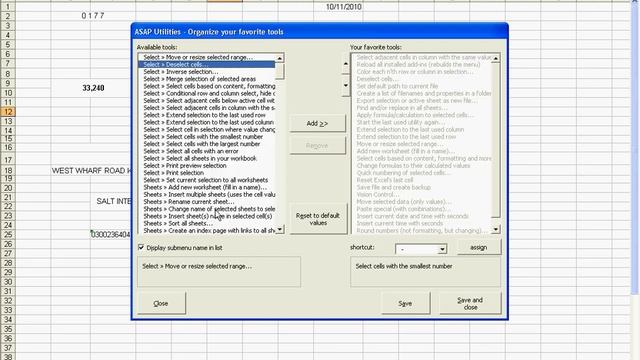Select favorite 'Reload all installed add-ins' entry
This screenshot has width=640, height=360.
pos(422,64)
